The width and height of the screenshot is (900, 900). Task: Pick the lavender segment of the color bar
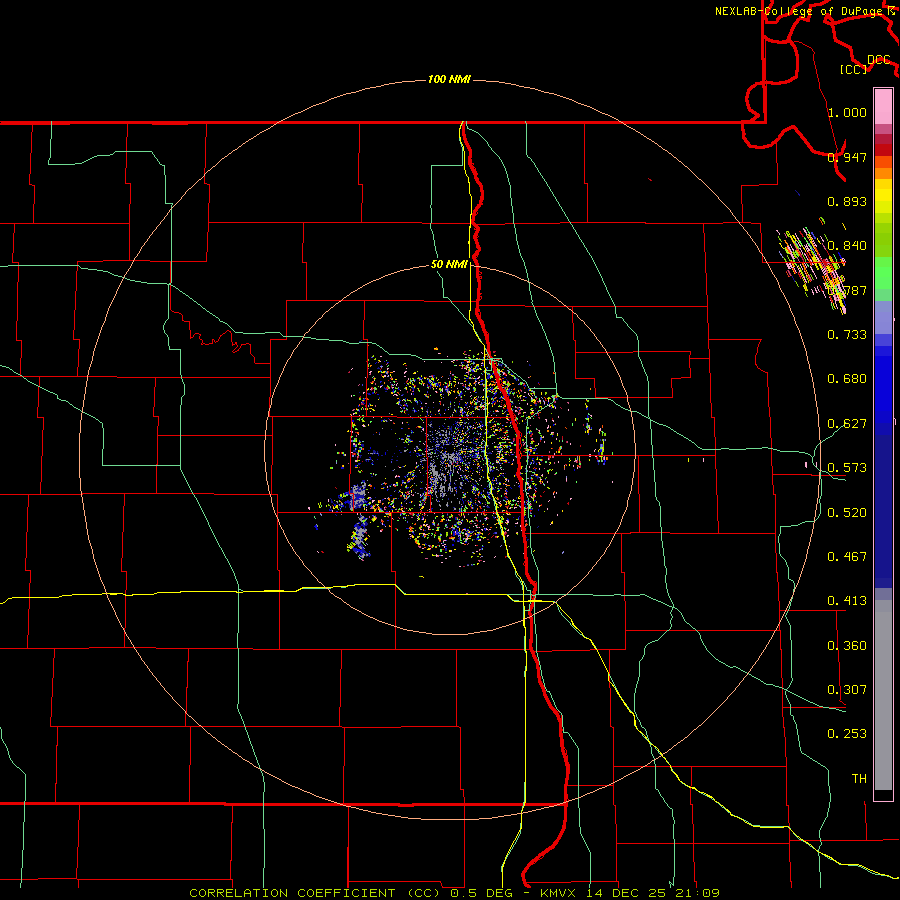click(x=883, y=318)
